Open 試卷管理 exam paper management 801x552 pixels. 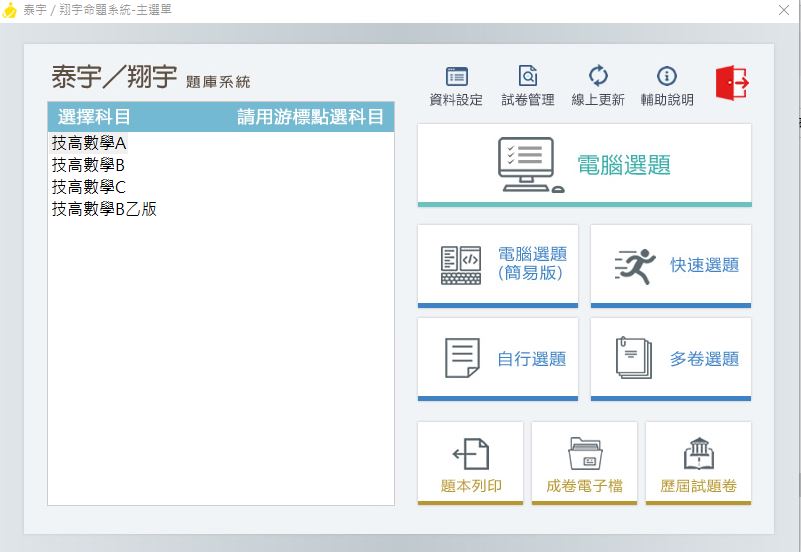point(527,86)
